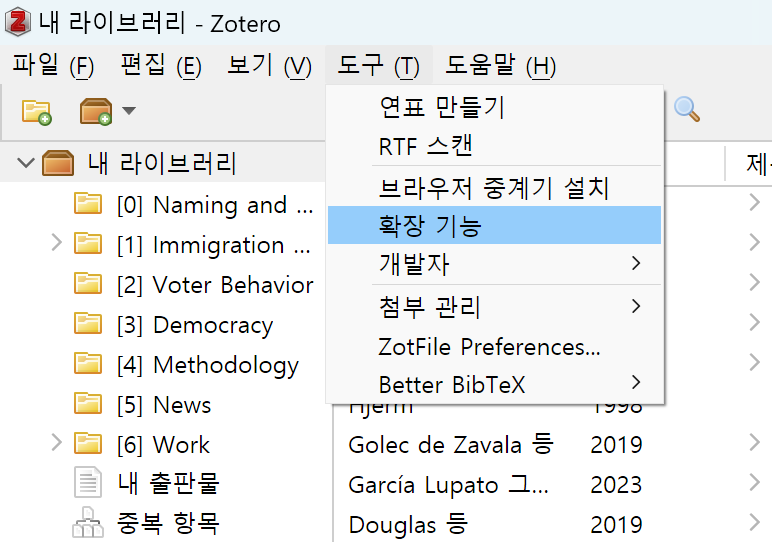This screenshot has width=772, height=542.
Task: Expand the García Lupato row chevron
Action: coord(754,482)
